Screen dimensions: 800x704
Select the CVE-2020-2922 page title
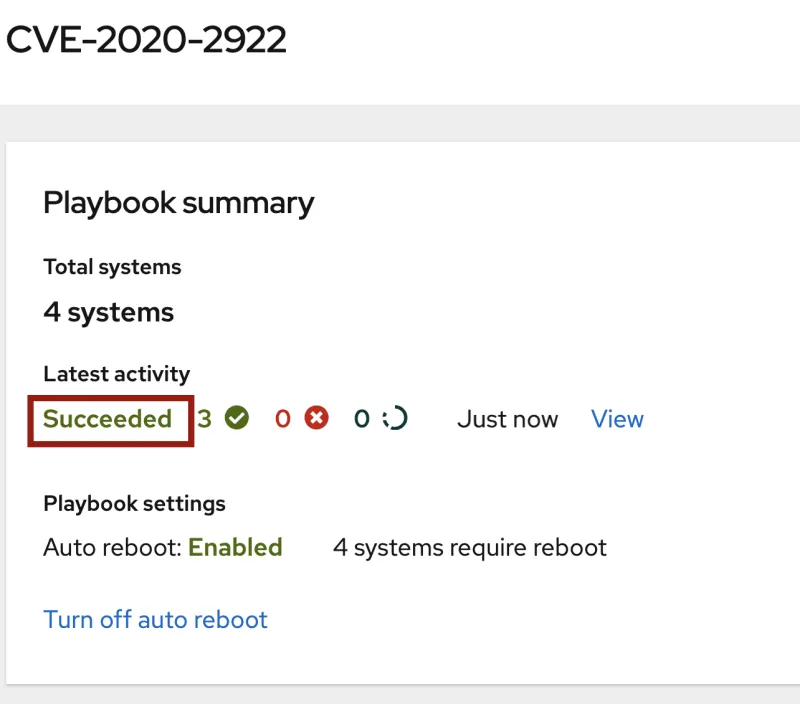(x=146, y=38)
